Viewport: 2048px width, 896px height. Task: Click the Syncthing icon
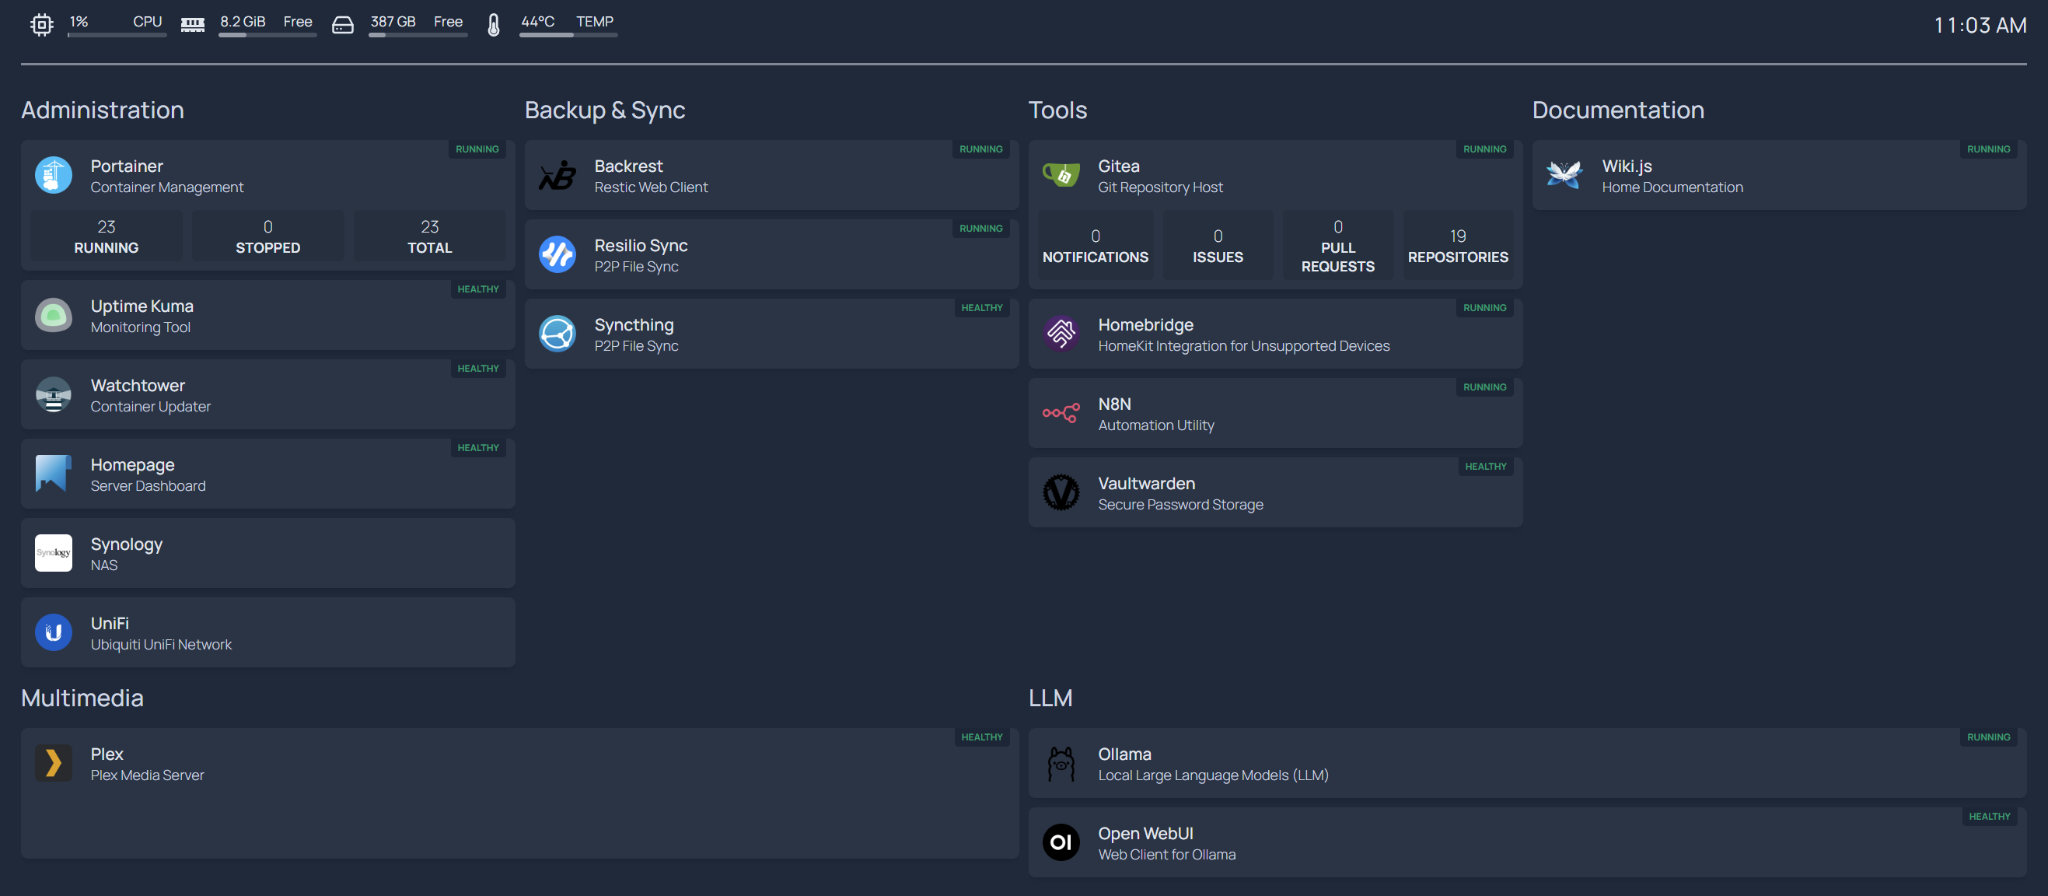(x=557, y=334)
